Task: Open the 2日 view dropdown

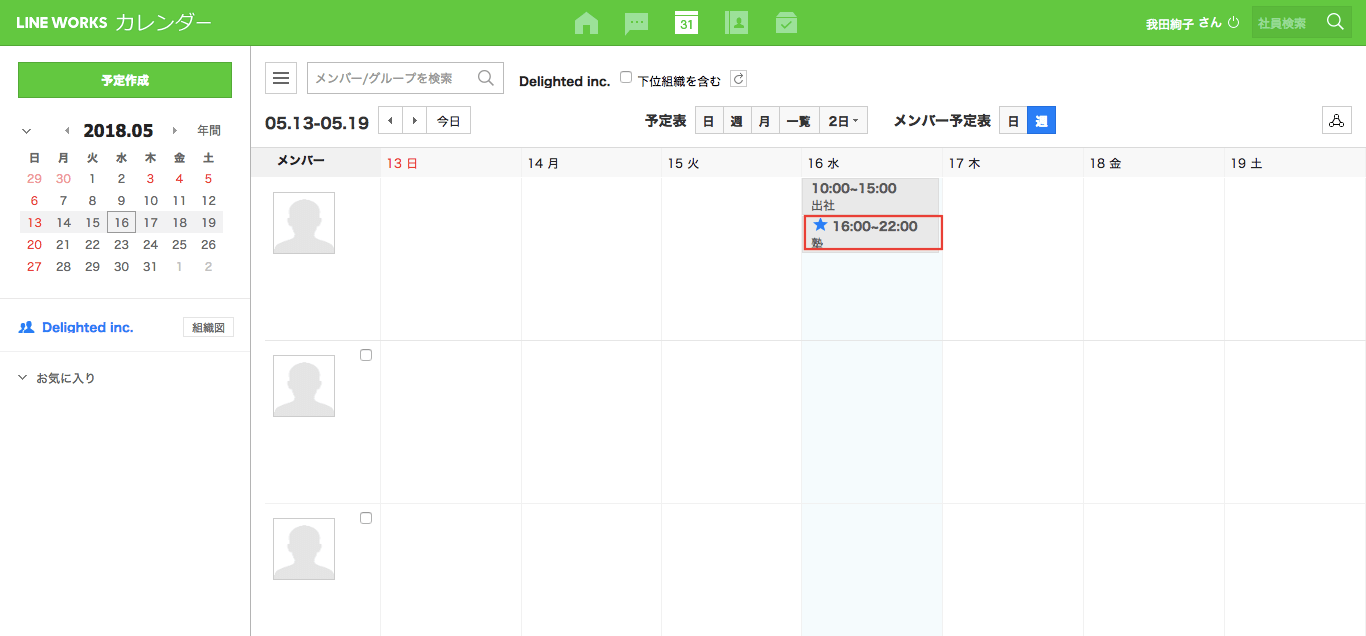Action: (x=843, y=121)
